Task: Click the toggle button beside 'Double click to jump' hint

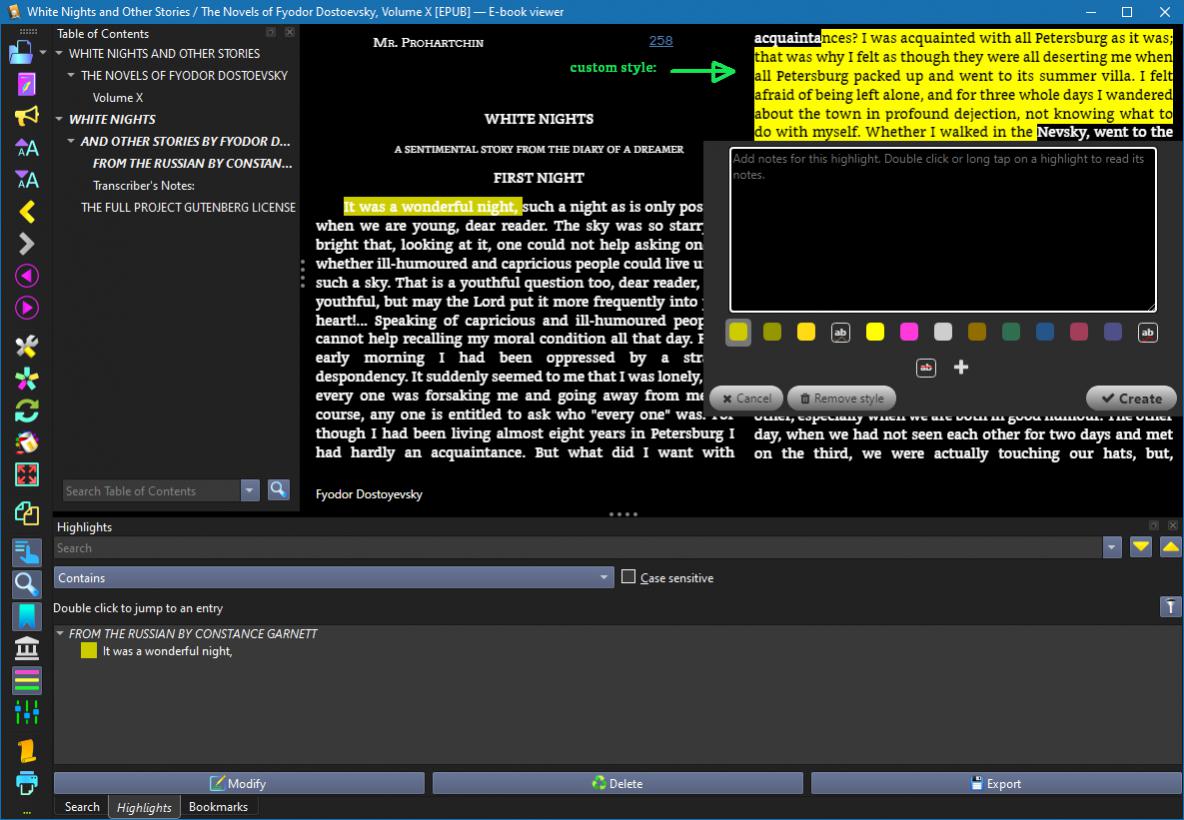Action: (x=1170, y=606)
